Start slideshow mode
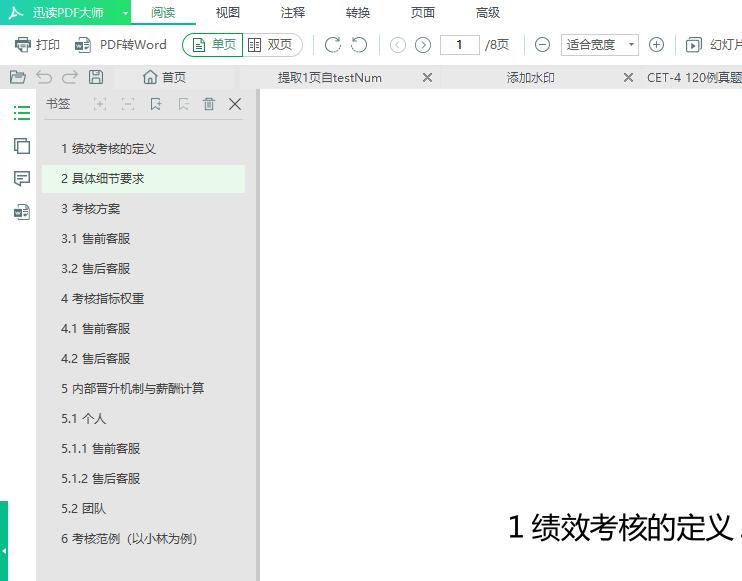 pyautogui.click(x=713, y=45)
